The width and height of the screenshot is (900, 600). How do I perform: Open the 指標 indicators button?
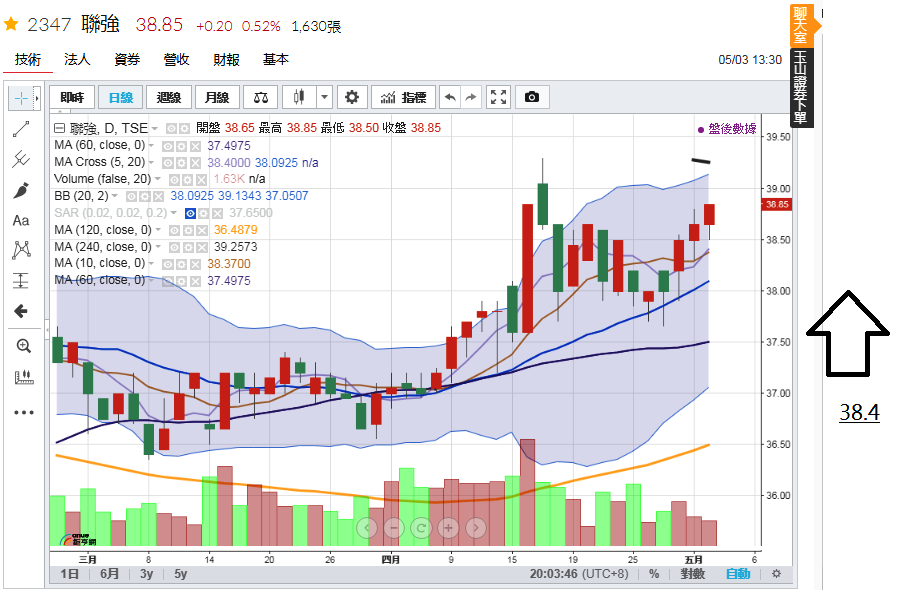(x=404, y=97)
